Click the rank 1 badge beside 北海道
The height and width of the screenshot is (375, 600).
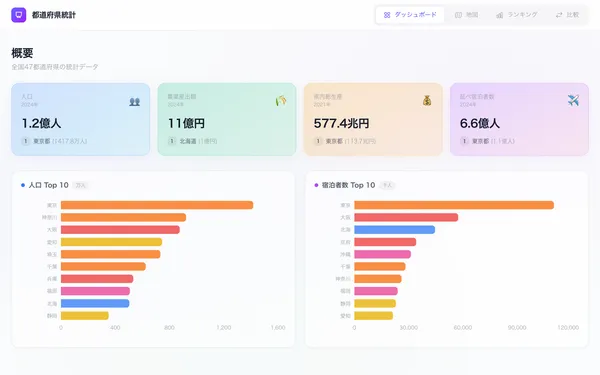click(172, 141)
